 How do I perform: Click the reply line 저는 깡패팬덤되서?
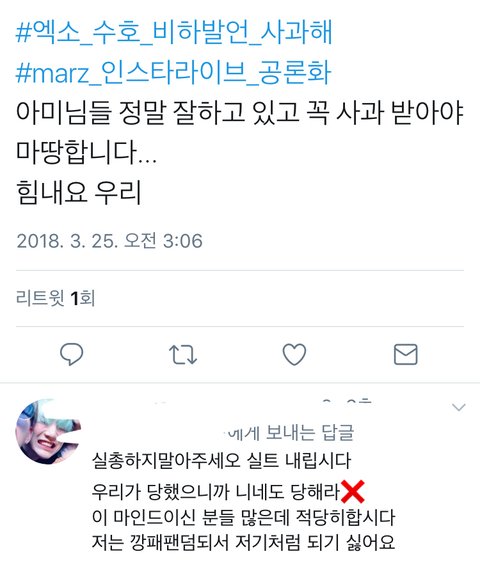243,542
